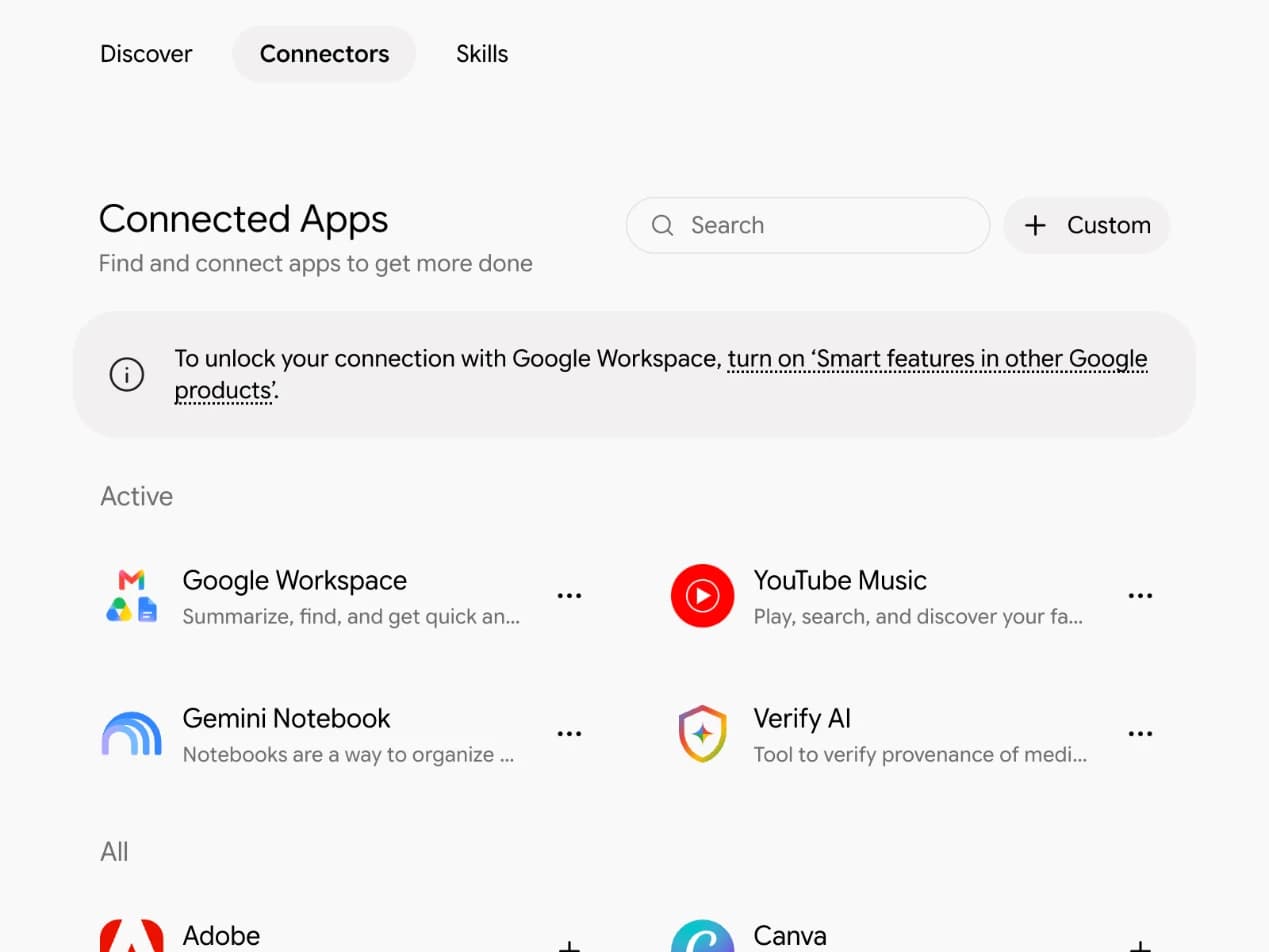This screenshot has height=952, width=1269.
Task: Select the YouTube Music title text
Action: pos(840,581)
